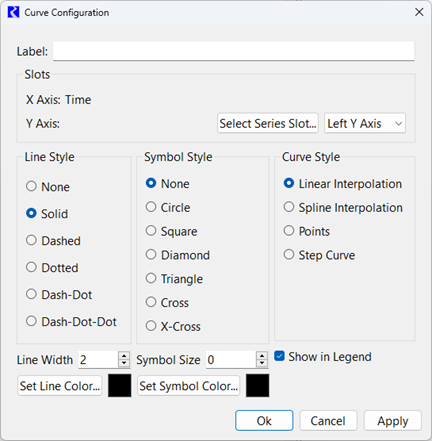Click the black symbol color swatch
Viewport: 432px width, 441px height.
pyautogui.click(x=257, y=385)
